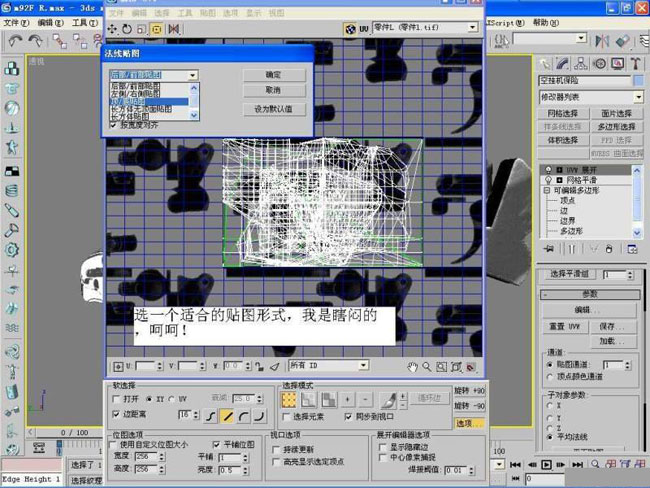This screenshot has height=488, width=650.
Task: Open the 所有 ID material dropdown
Action: (363, 365)
